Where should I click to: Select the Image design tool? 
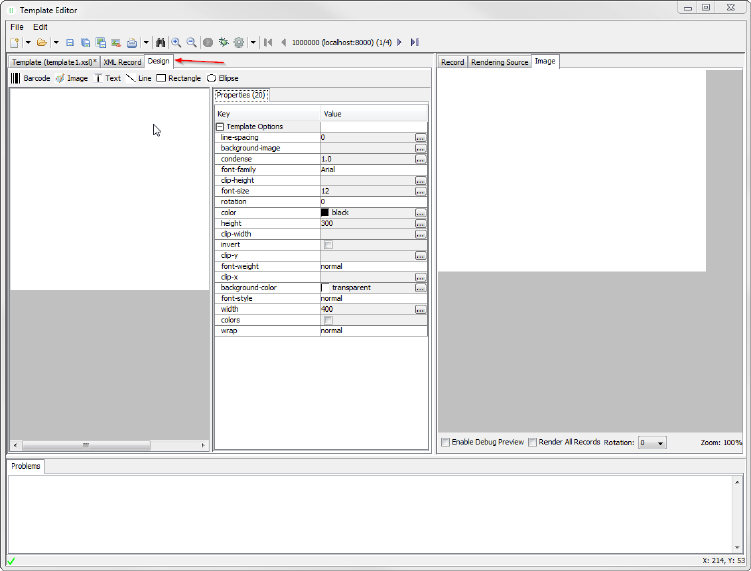click(72, 78)
